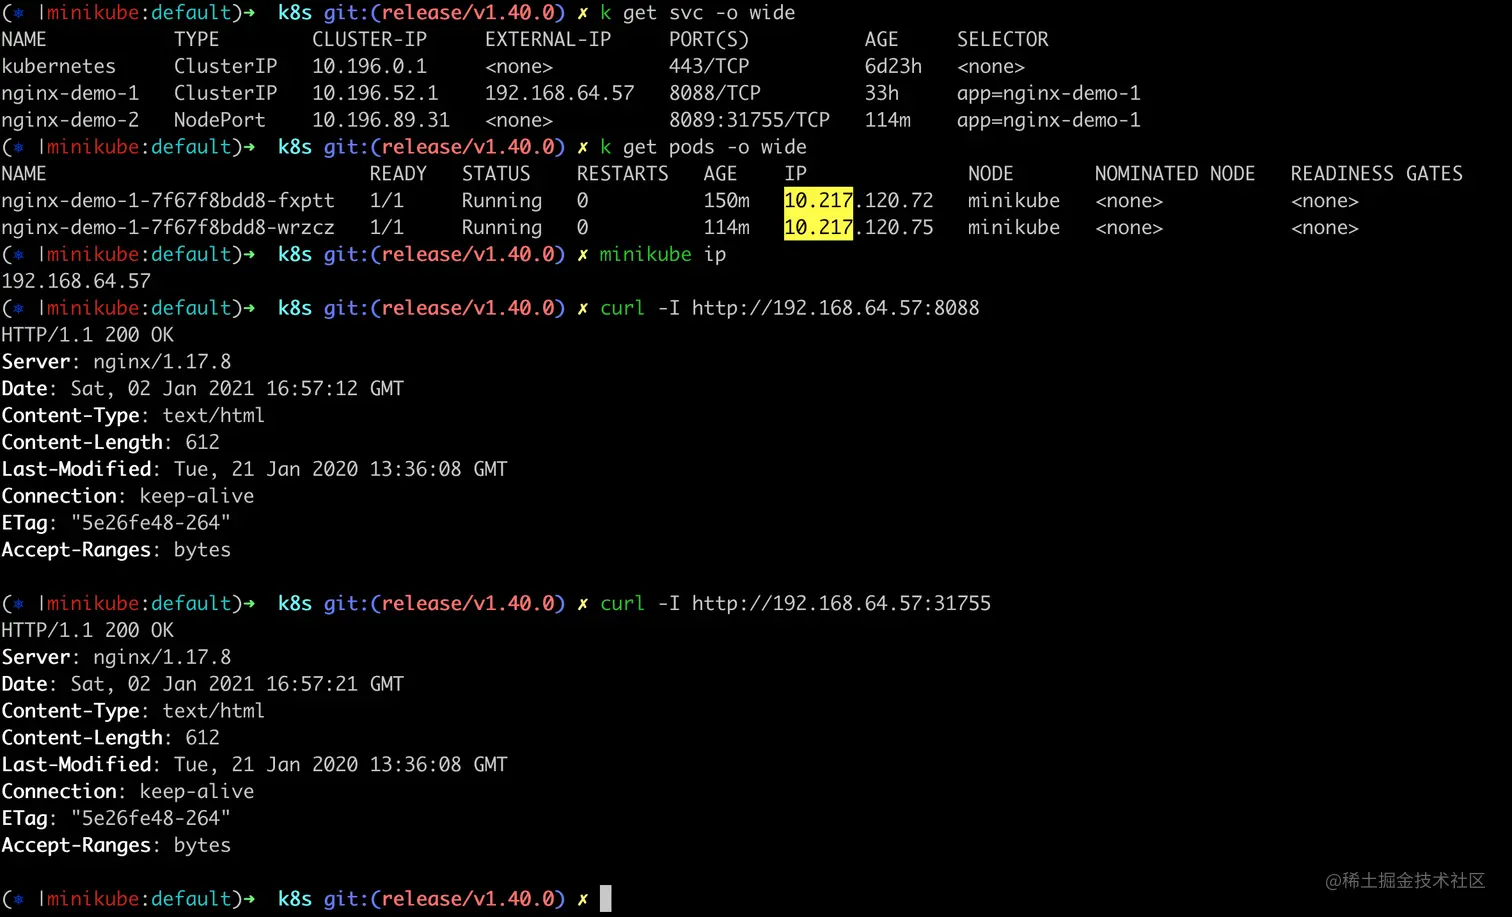Place cursor at the active terminal prompt

[x=604, y=898]
